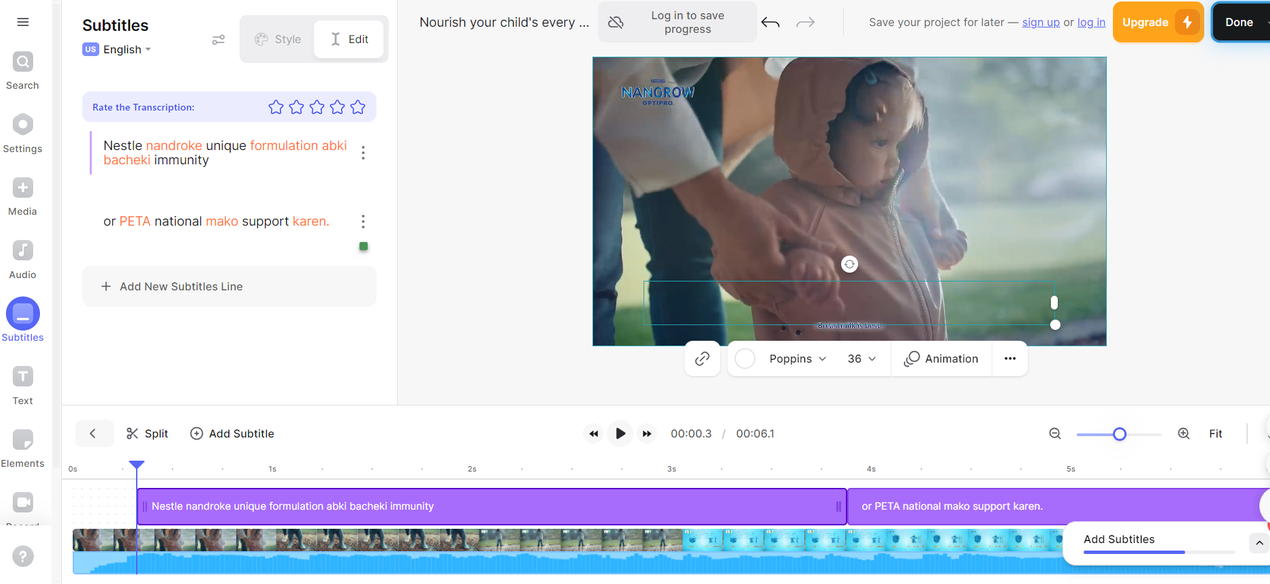Open the Media panel
Screen dimensions: 1270x584
point(23,197)
